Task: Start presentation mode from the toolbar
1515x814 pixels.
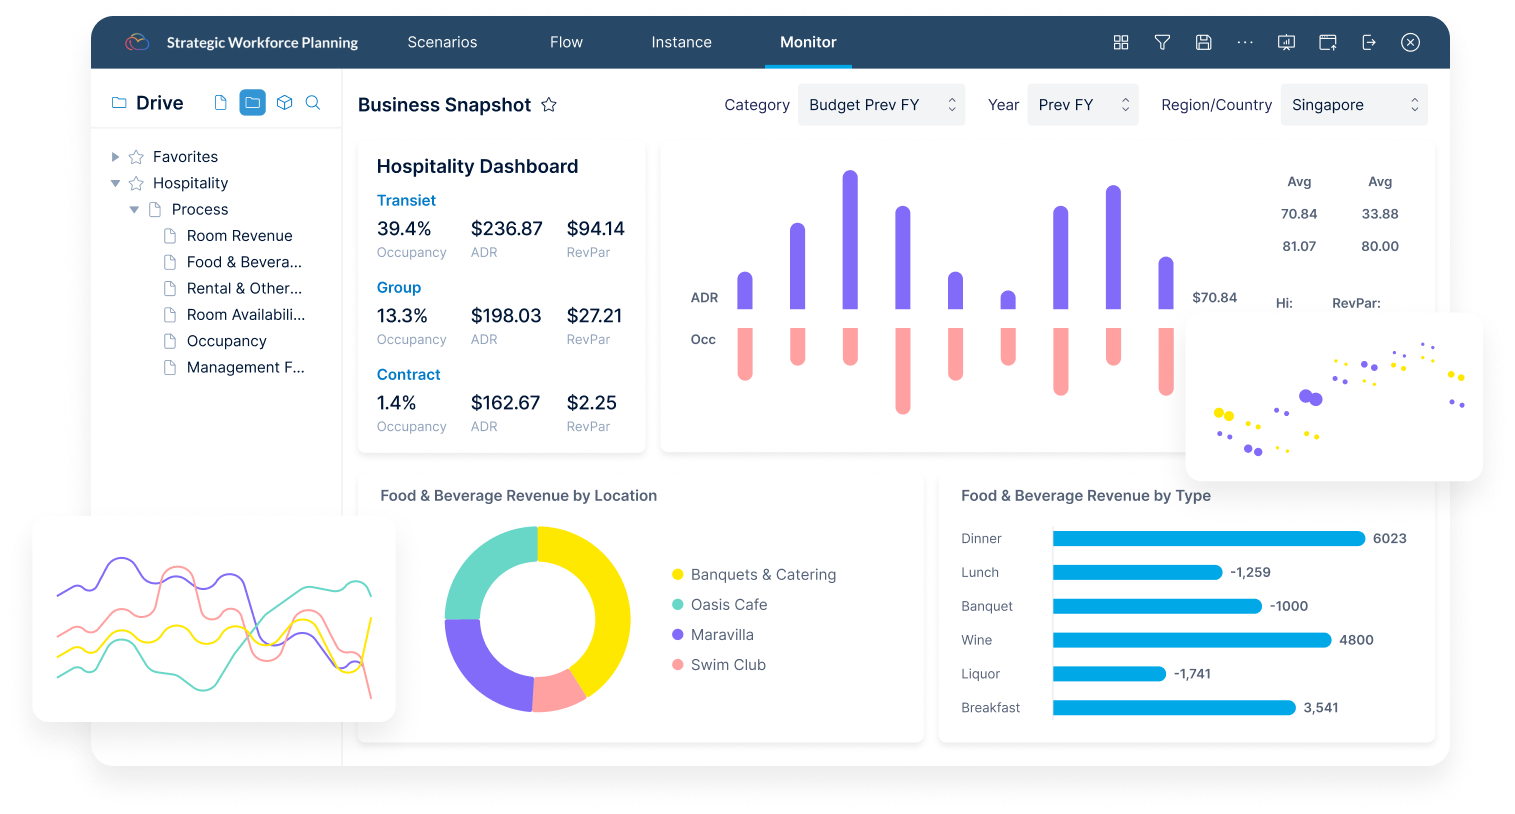Action: tap(1286, 42)
